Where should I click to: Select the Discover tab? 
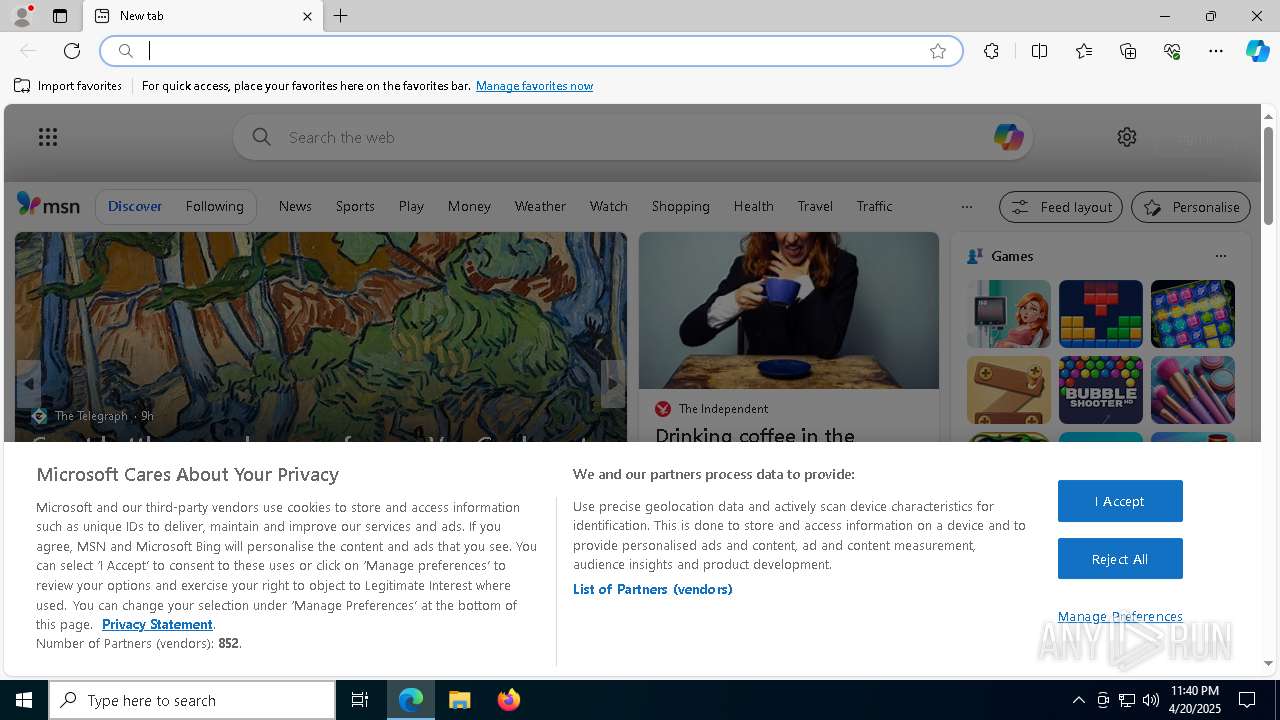click(135, 206)
